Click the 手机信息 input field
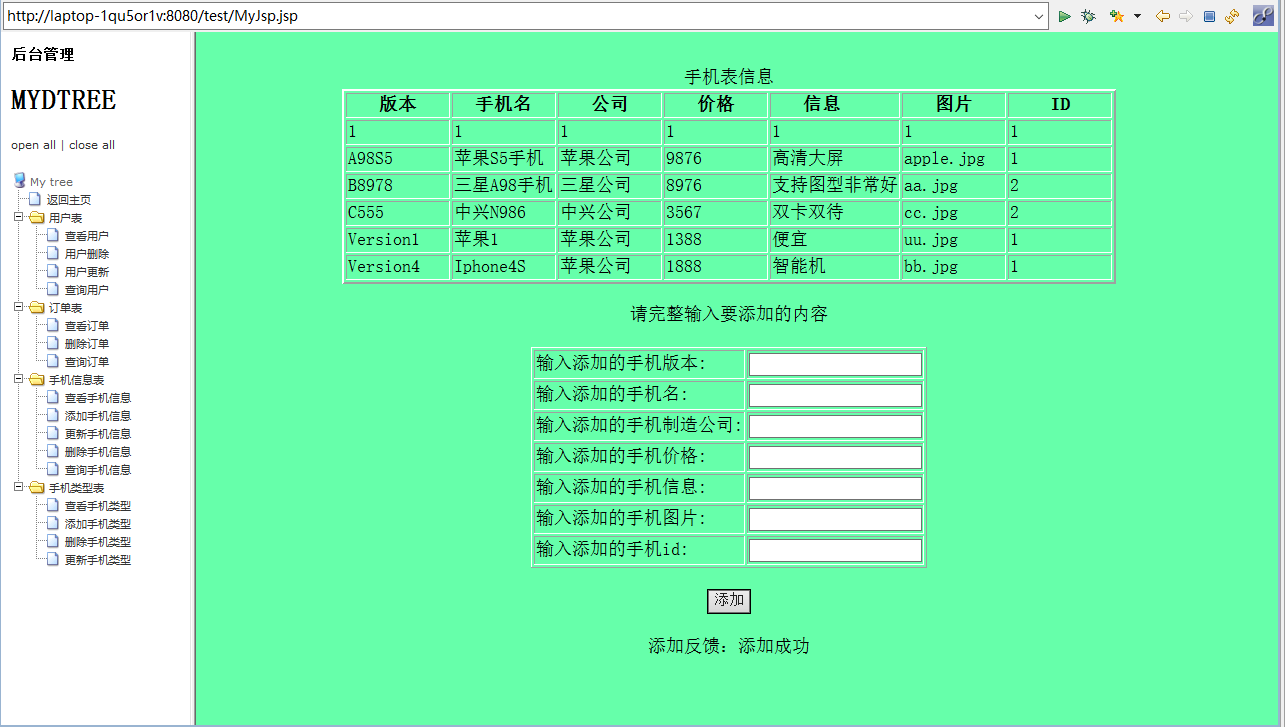Viewport: 1285px width, 727px height. [835, 488]
